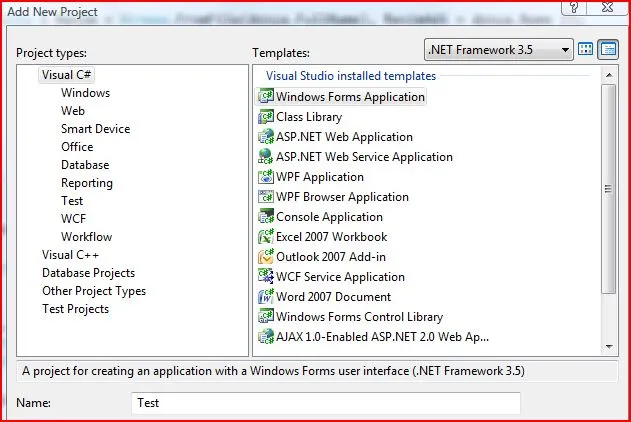The height and width of the screenshot is (422, 631).
Task: Select Database under Visual C#
Action: click(x=85, y=165)
